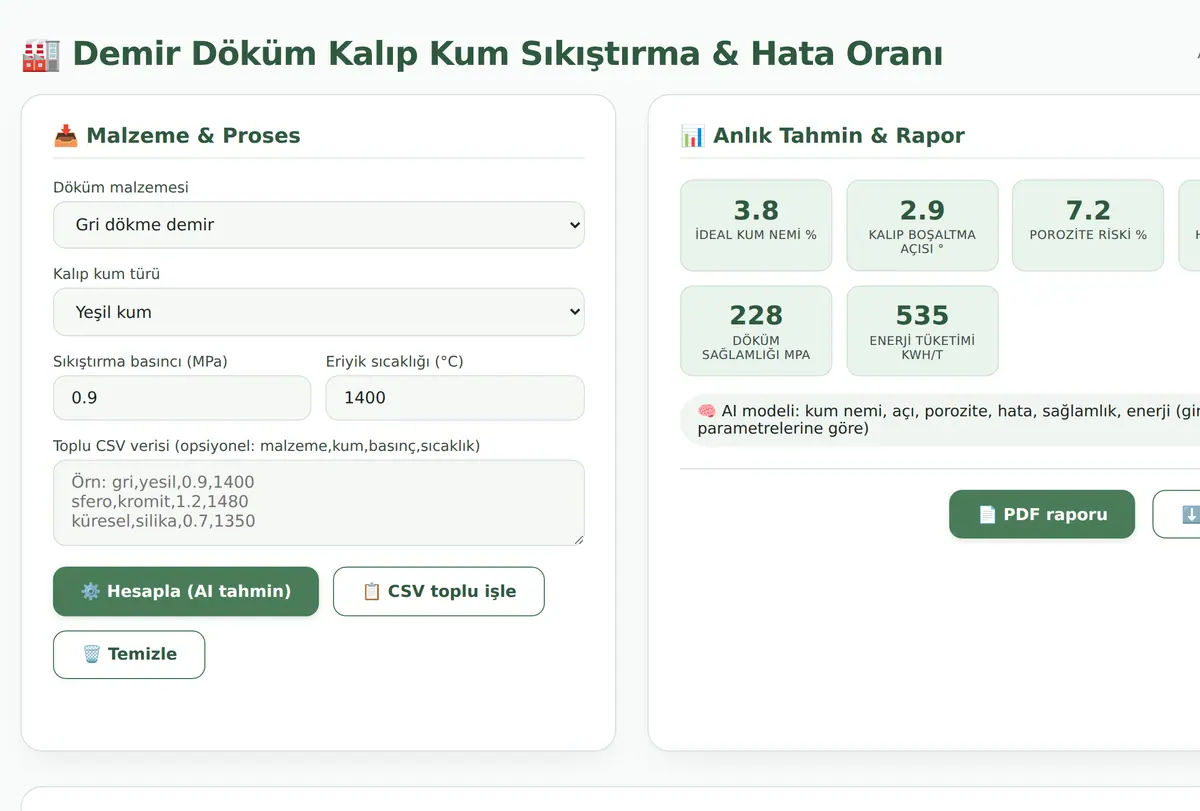Focus the Toplu CSV verisi textarea

click(x=318, y=503)
